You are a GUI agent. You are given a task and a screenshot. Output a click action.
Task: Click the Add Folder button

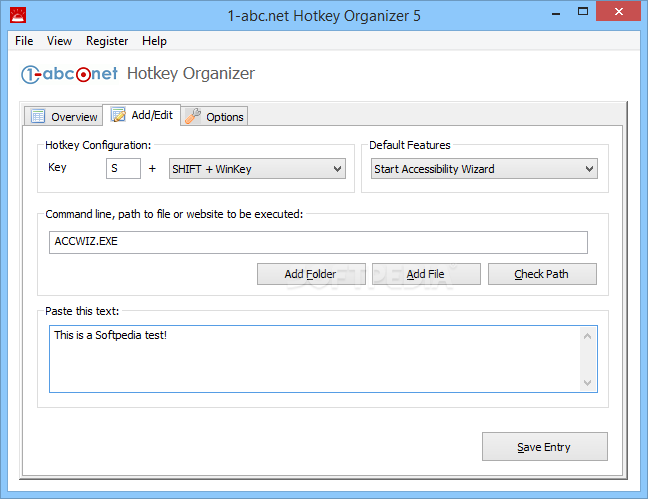click(x=311, y=274)
